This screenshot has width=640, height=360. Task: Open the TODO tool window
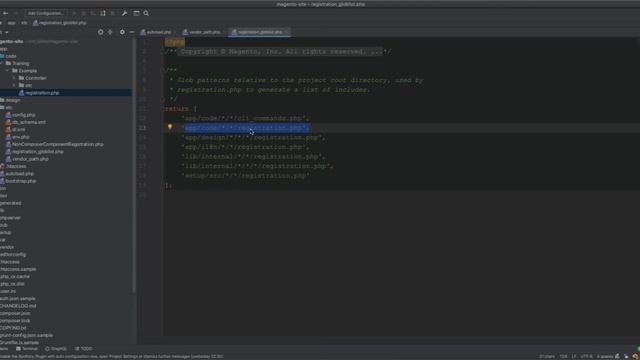click(x=84, y=349)
